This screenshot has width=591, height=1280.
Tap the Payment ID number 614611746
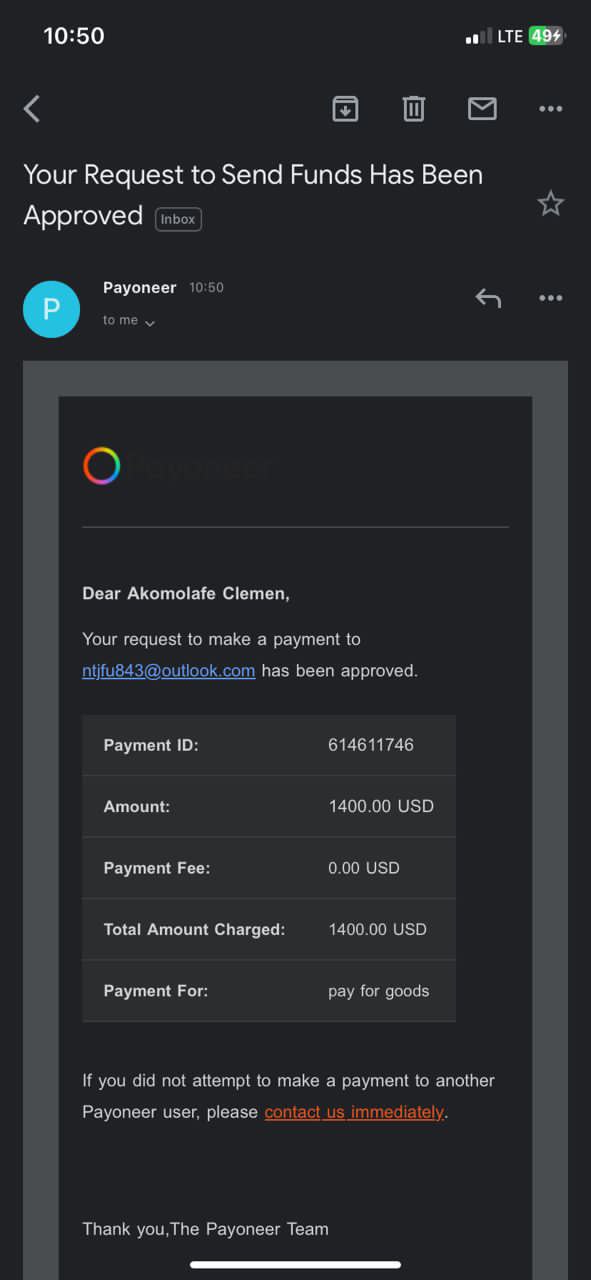click(371, 745)
